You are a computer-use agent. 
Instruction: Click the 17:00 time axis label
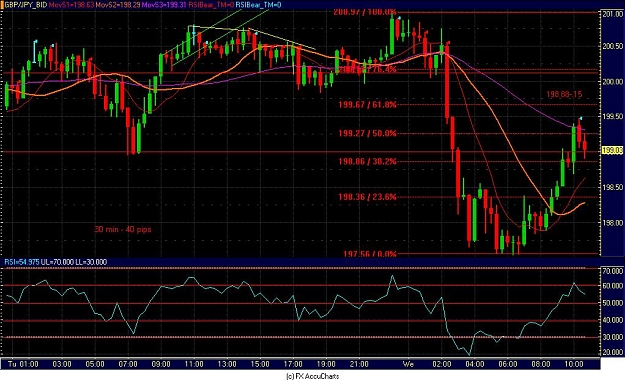[293, 364]
